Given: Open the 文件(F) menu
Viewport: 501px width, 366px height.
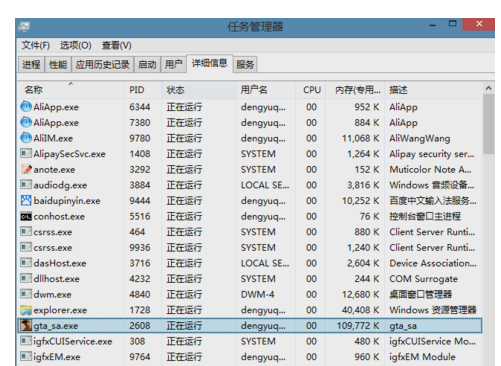Looking at the screenshot, I should 36,45.
